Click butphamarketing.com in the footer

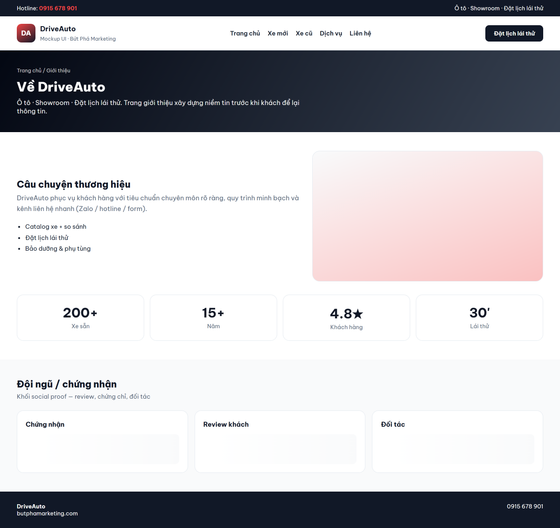point(47,513)
